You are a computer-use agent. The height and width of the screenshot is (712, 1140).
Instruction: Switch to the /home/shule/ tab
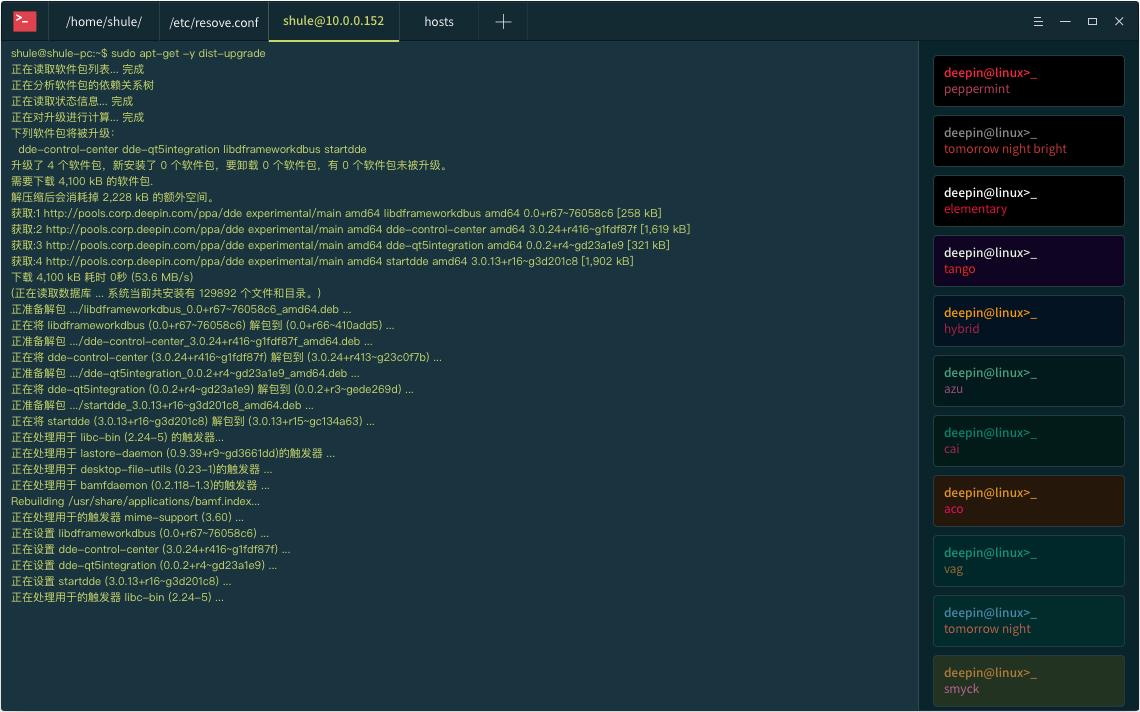[x=103, y=21]
